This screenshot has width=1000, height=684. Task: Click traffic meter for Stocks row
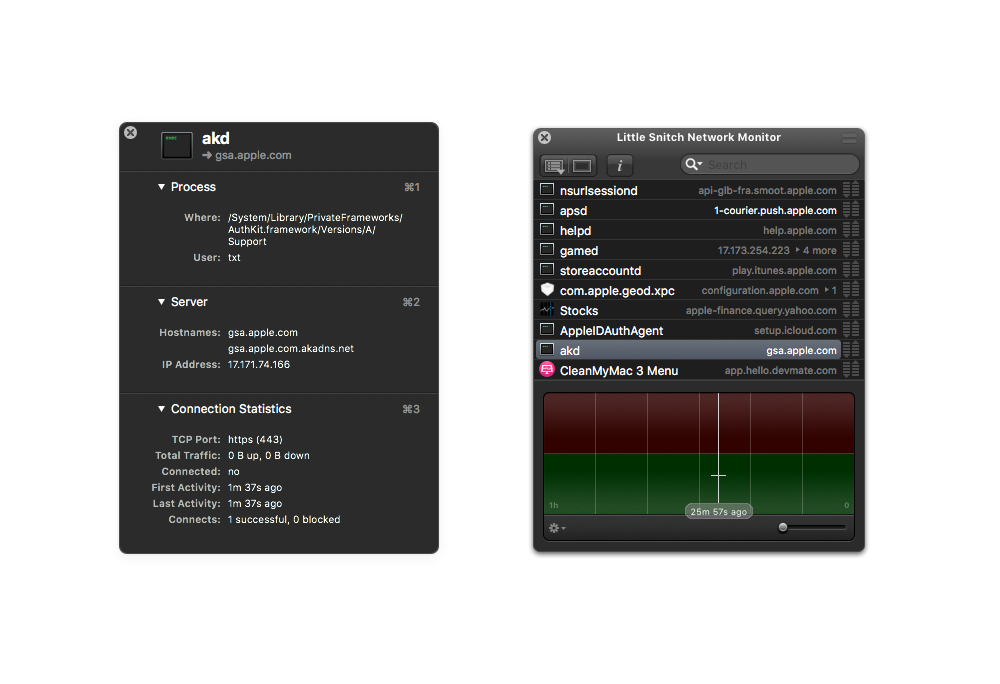point(851,310)
